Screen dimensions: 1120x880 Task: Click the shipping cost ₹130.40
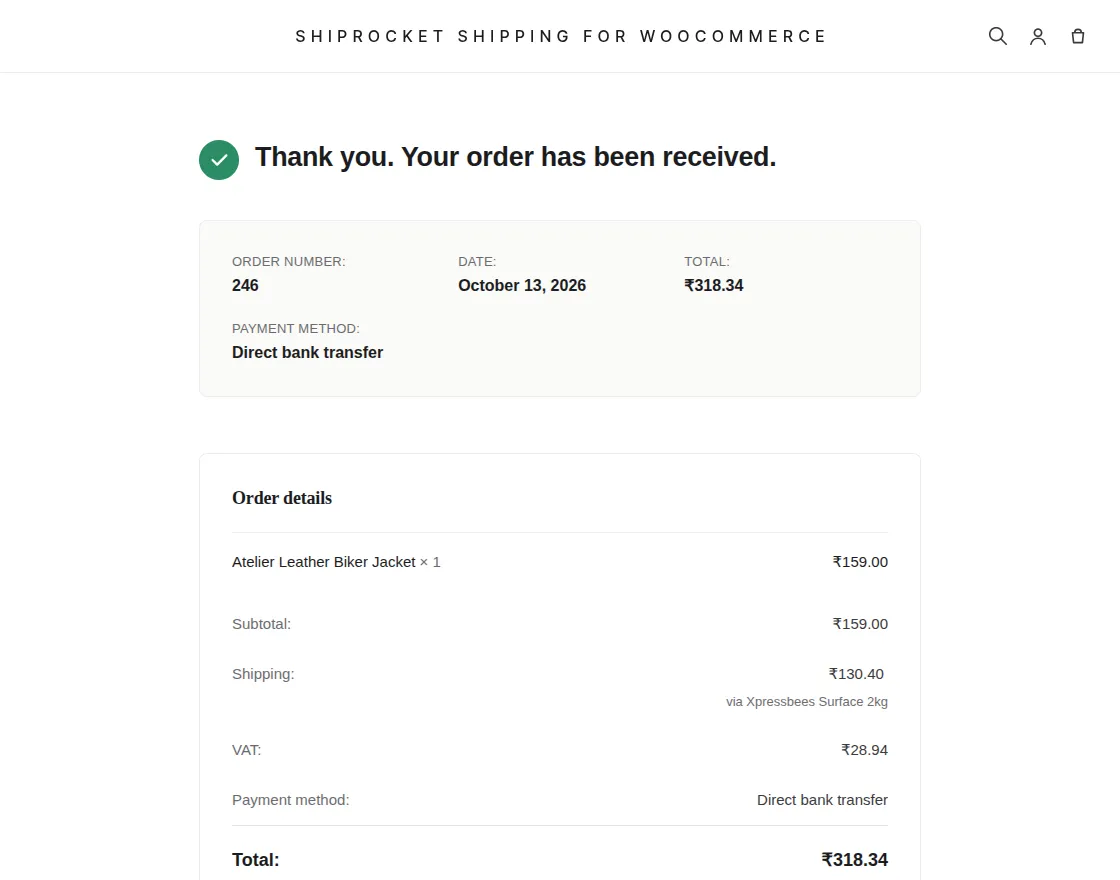(x=856, y=674)
